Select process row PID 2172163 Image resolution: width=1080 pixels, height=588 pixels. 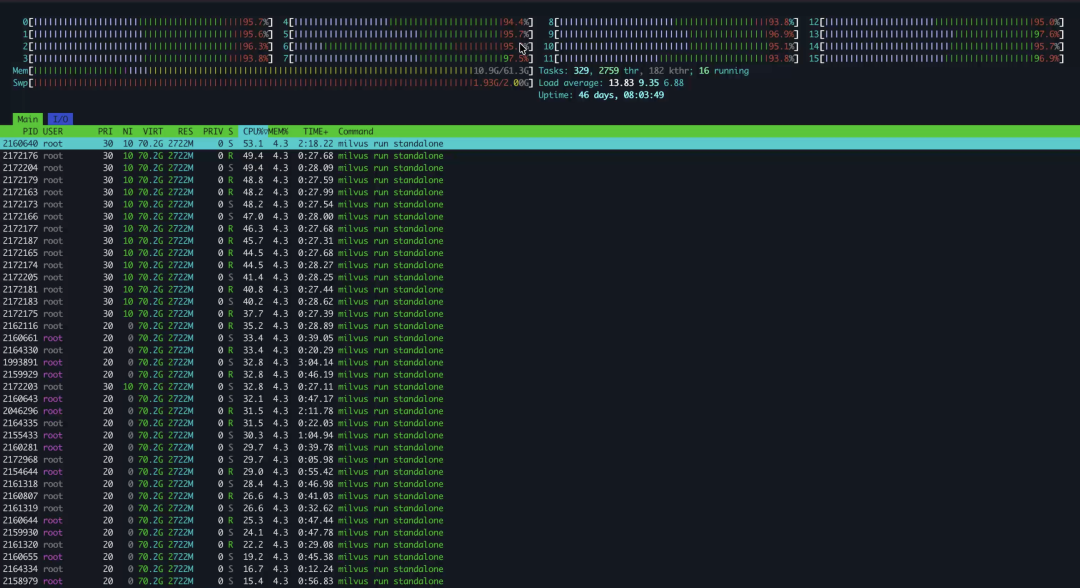tap(540, 192)
